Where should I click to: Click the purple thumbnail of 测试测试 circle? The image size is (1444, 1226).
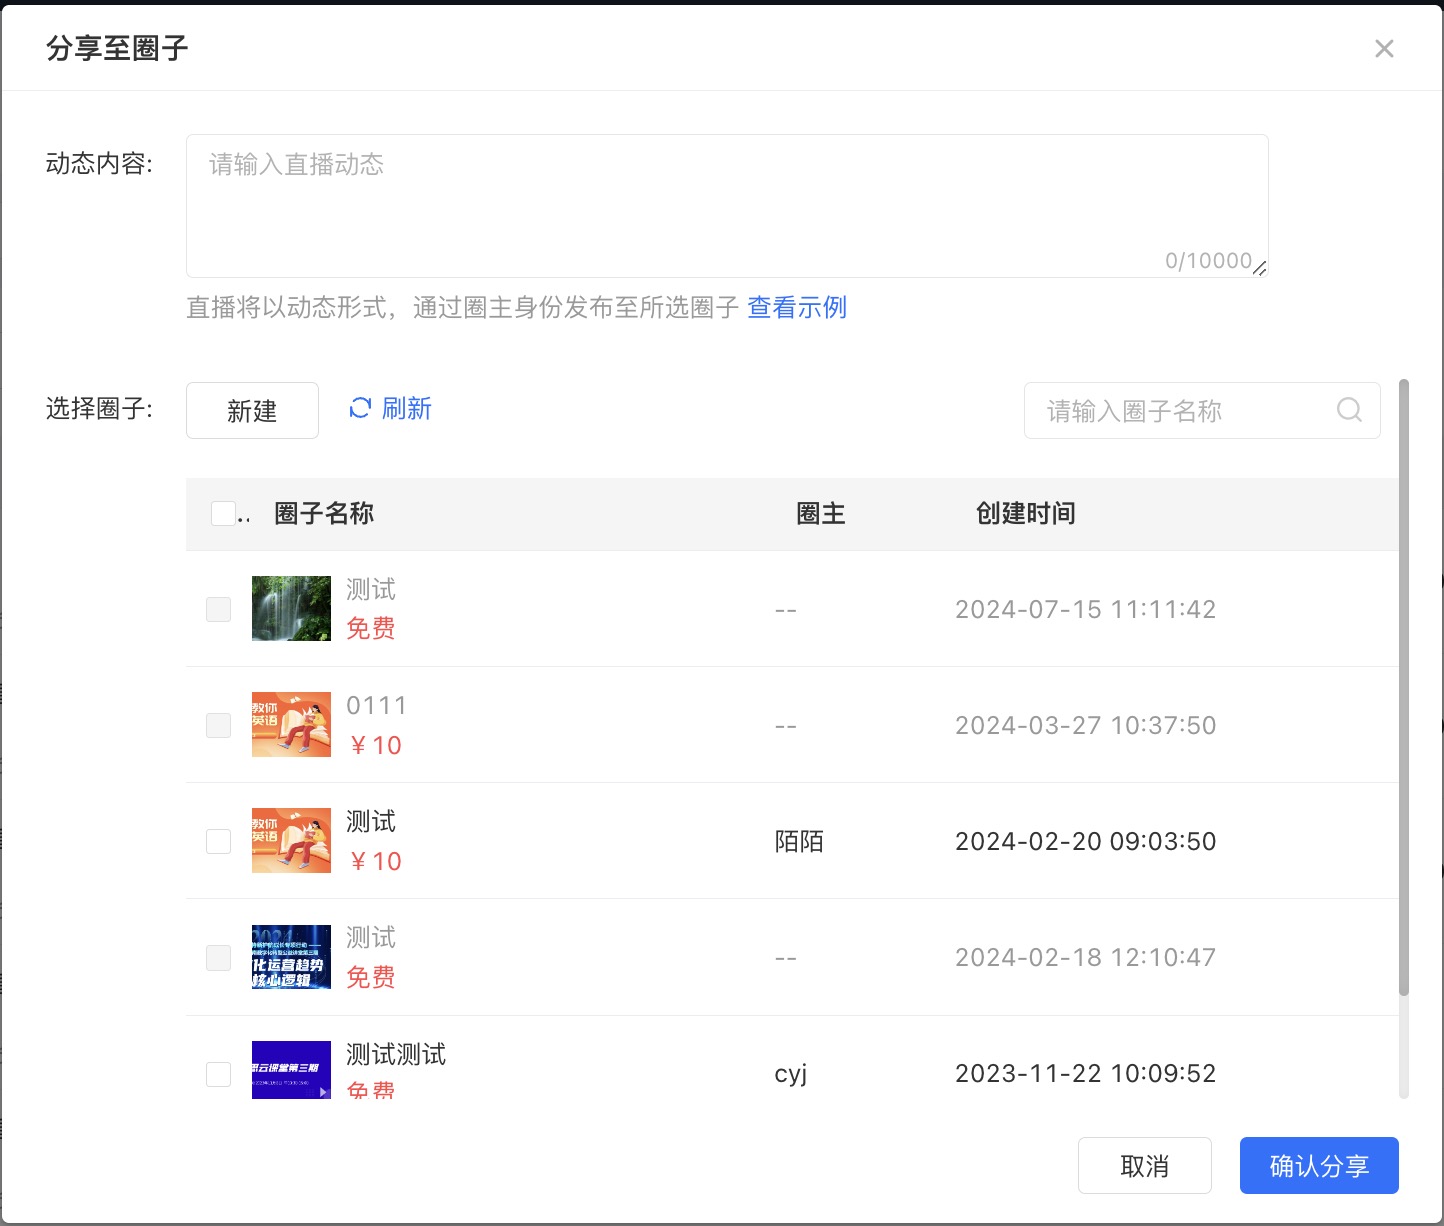(291, 1070)
